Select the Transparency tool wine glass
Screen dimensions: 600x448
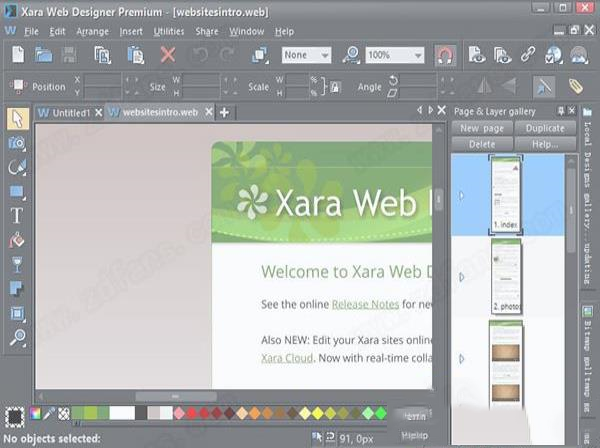(17, 265)
